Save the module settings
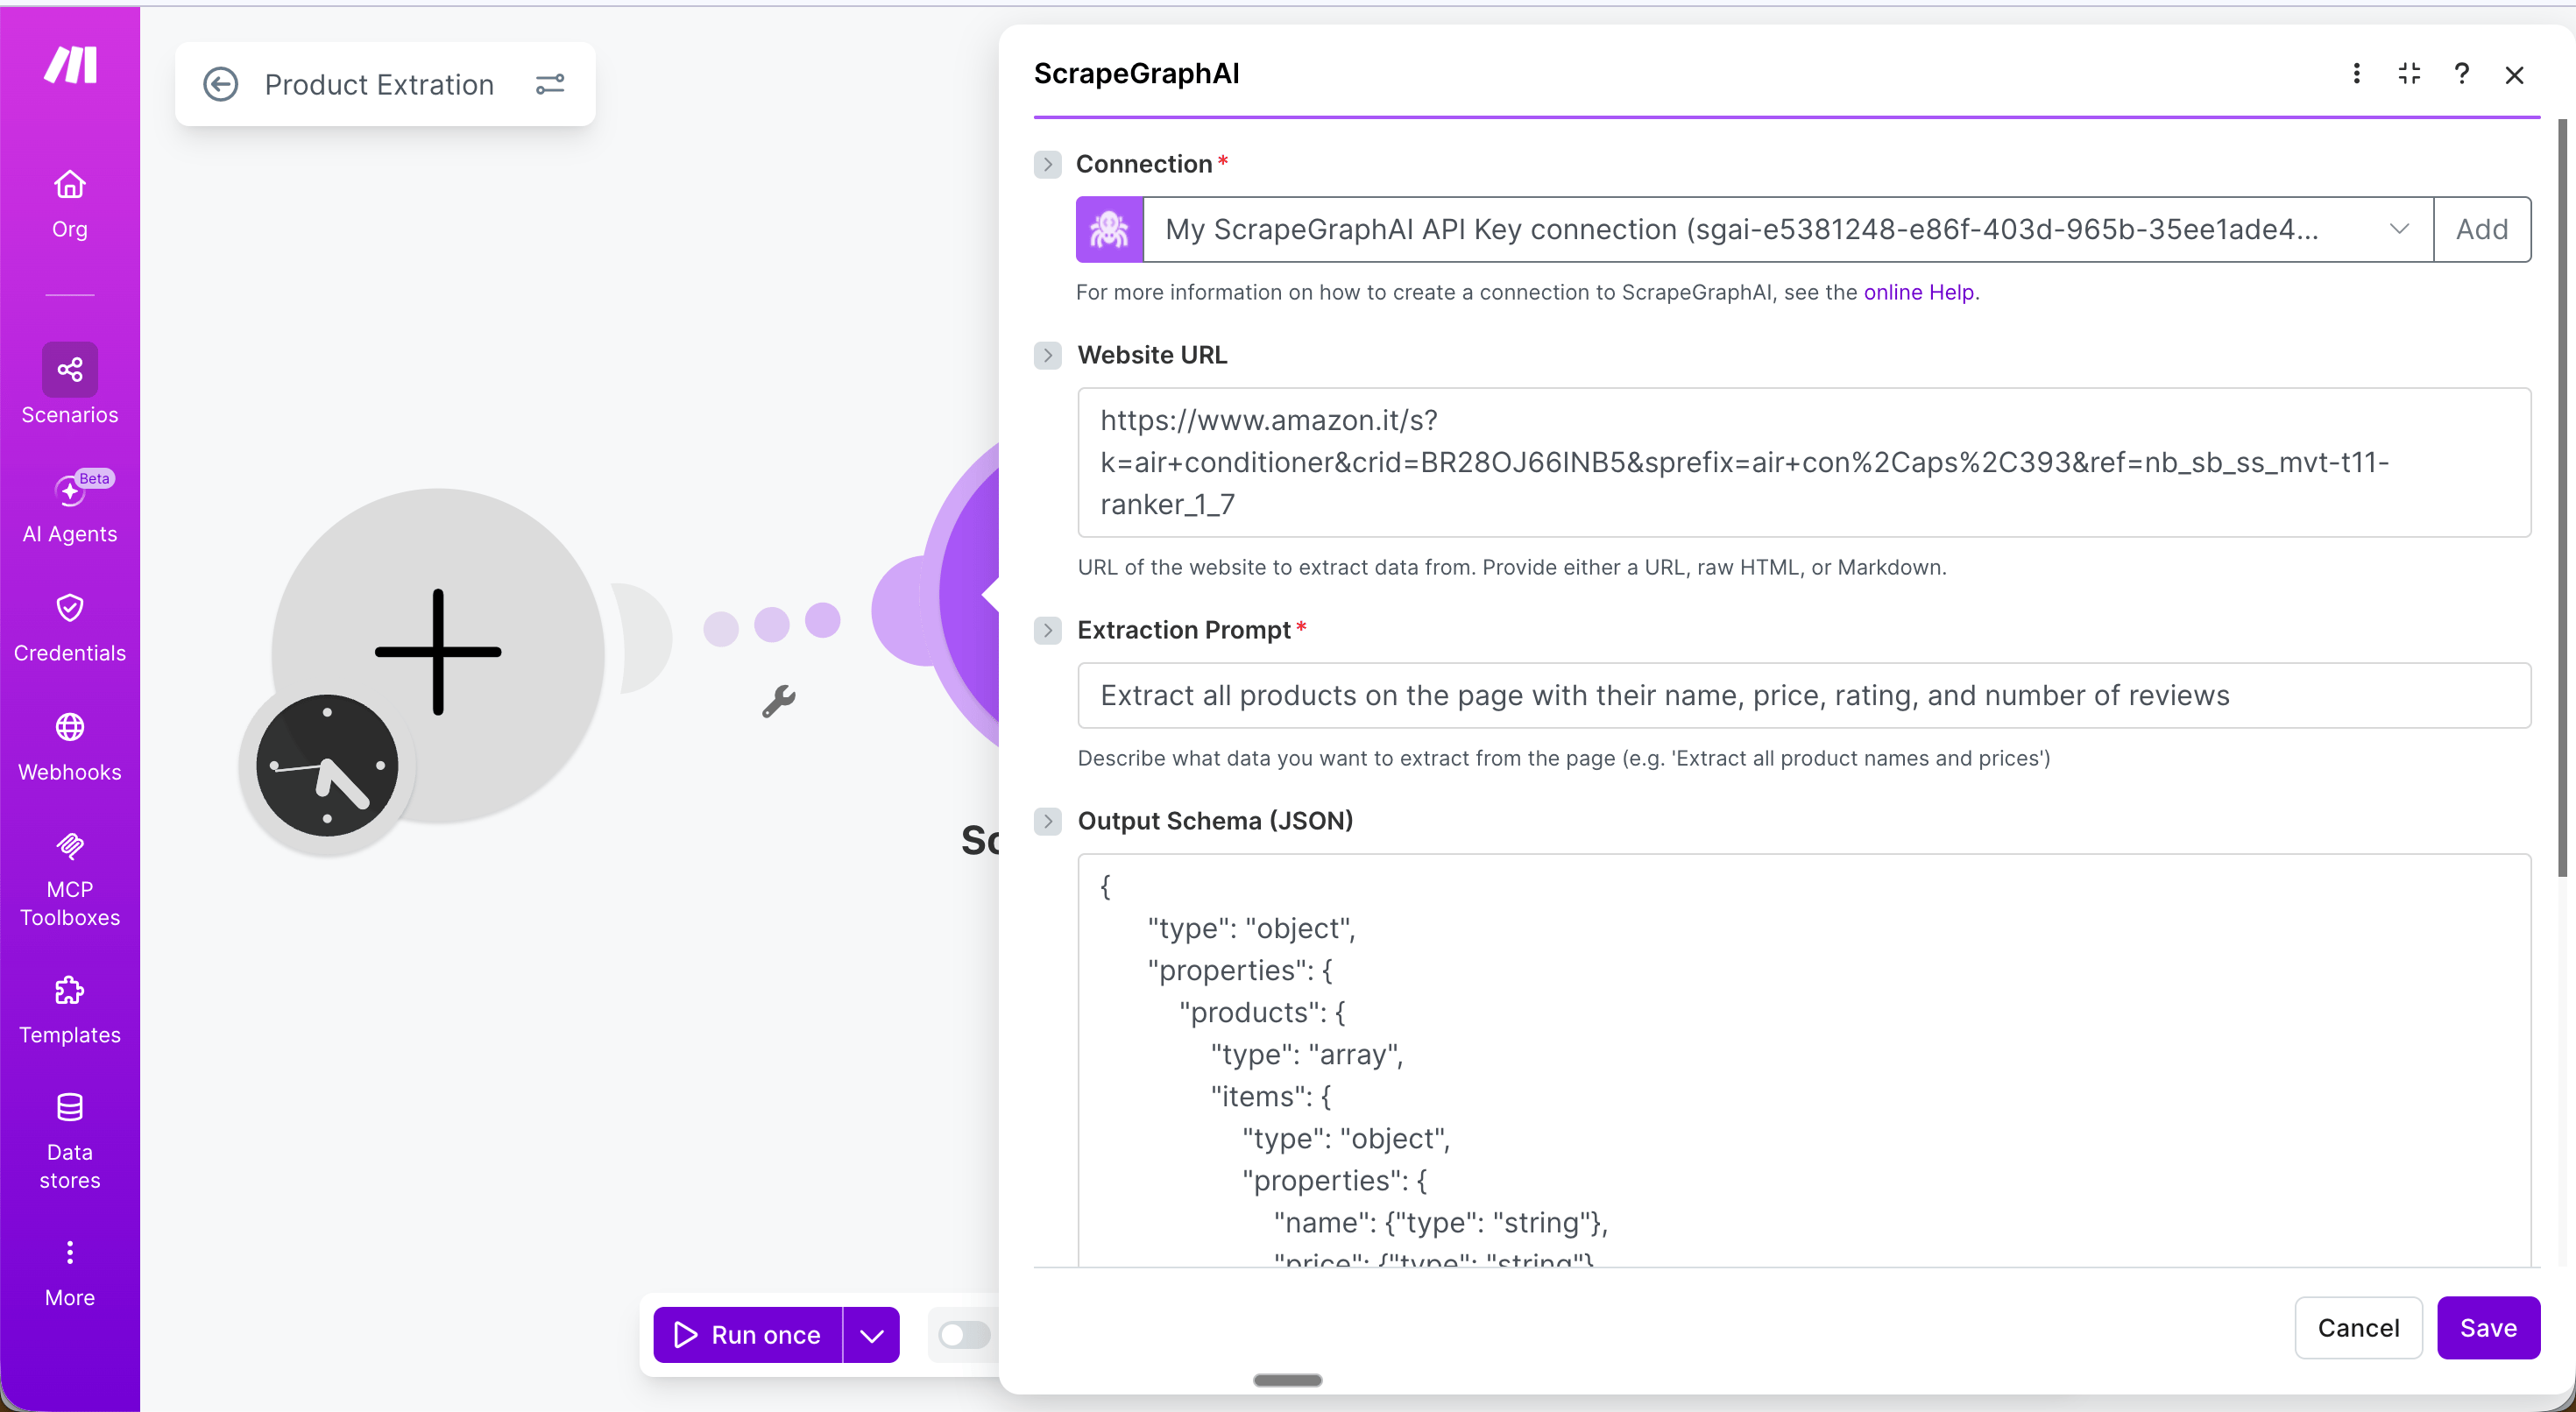This screenshot has height=1412, width=2576. click(x=2488, y=1328)
